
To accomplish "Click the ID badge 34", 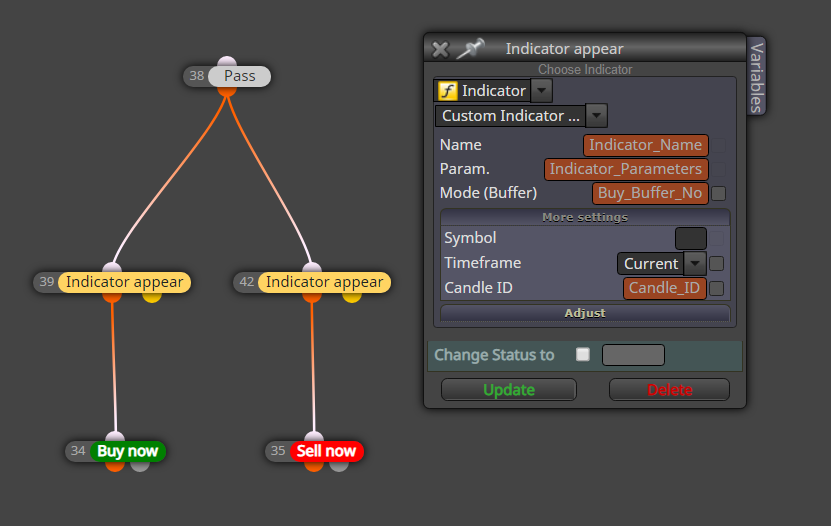I will [78, 451].
